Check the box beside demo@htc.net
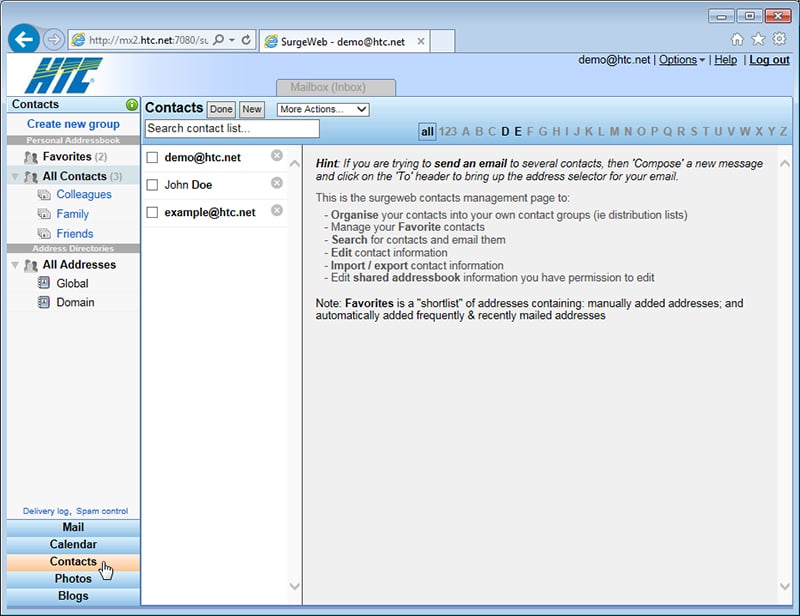Viewport: 800px width, 616px height. (152, 157)
